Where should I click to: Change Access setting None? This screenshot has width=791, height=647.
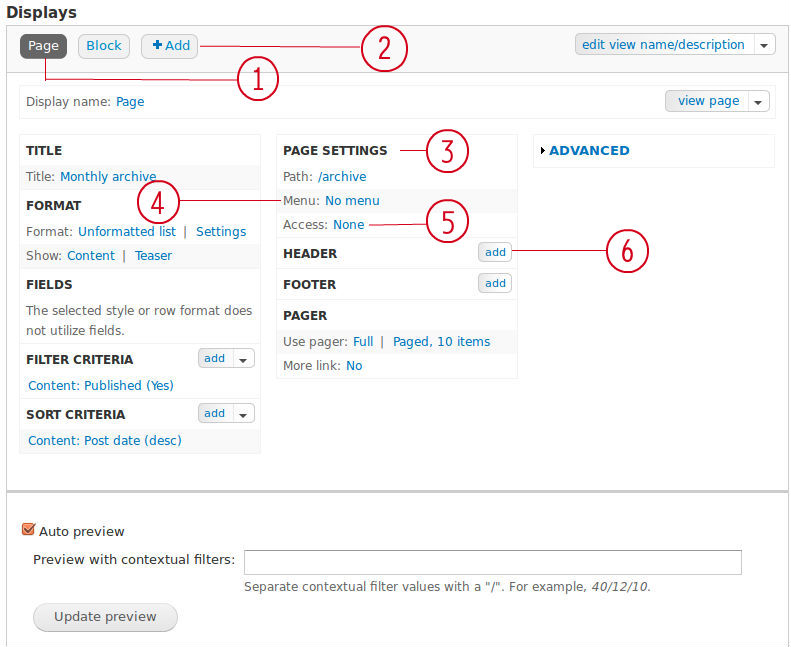[x=349, y=224]
